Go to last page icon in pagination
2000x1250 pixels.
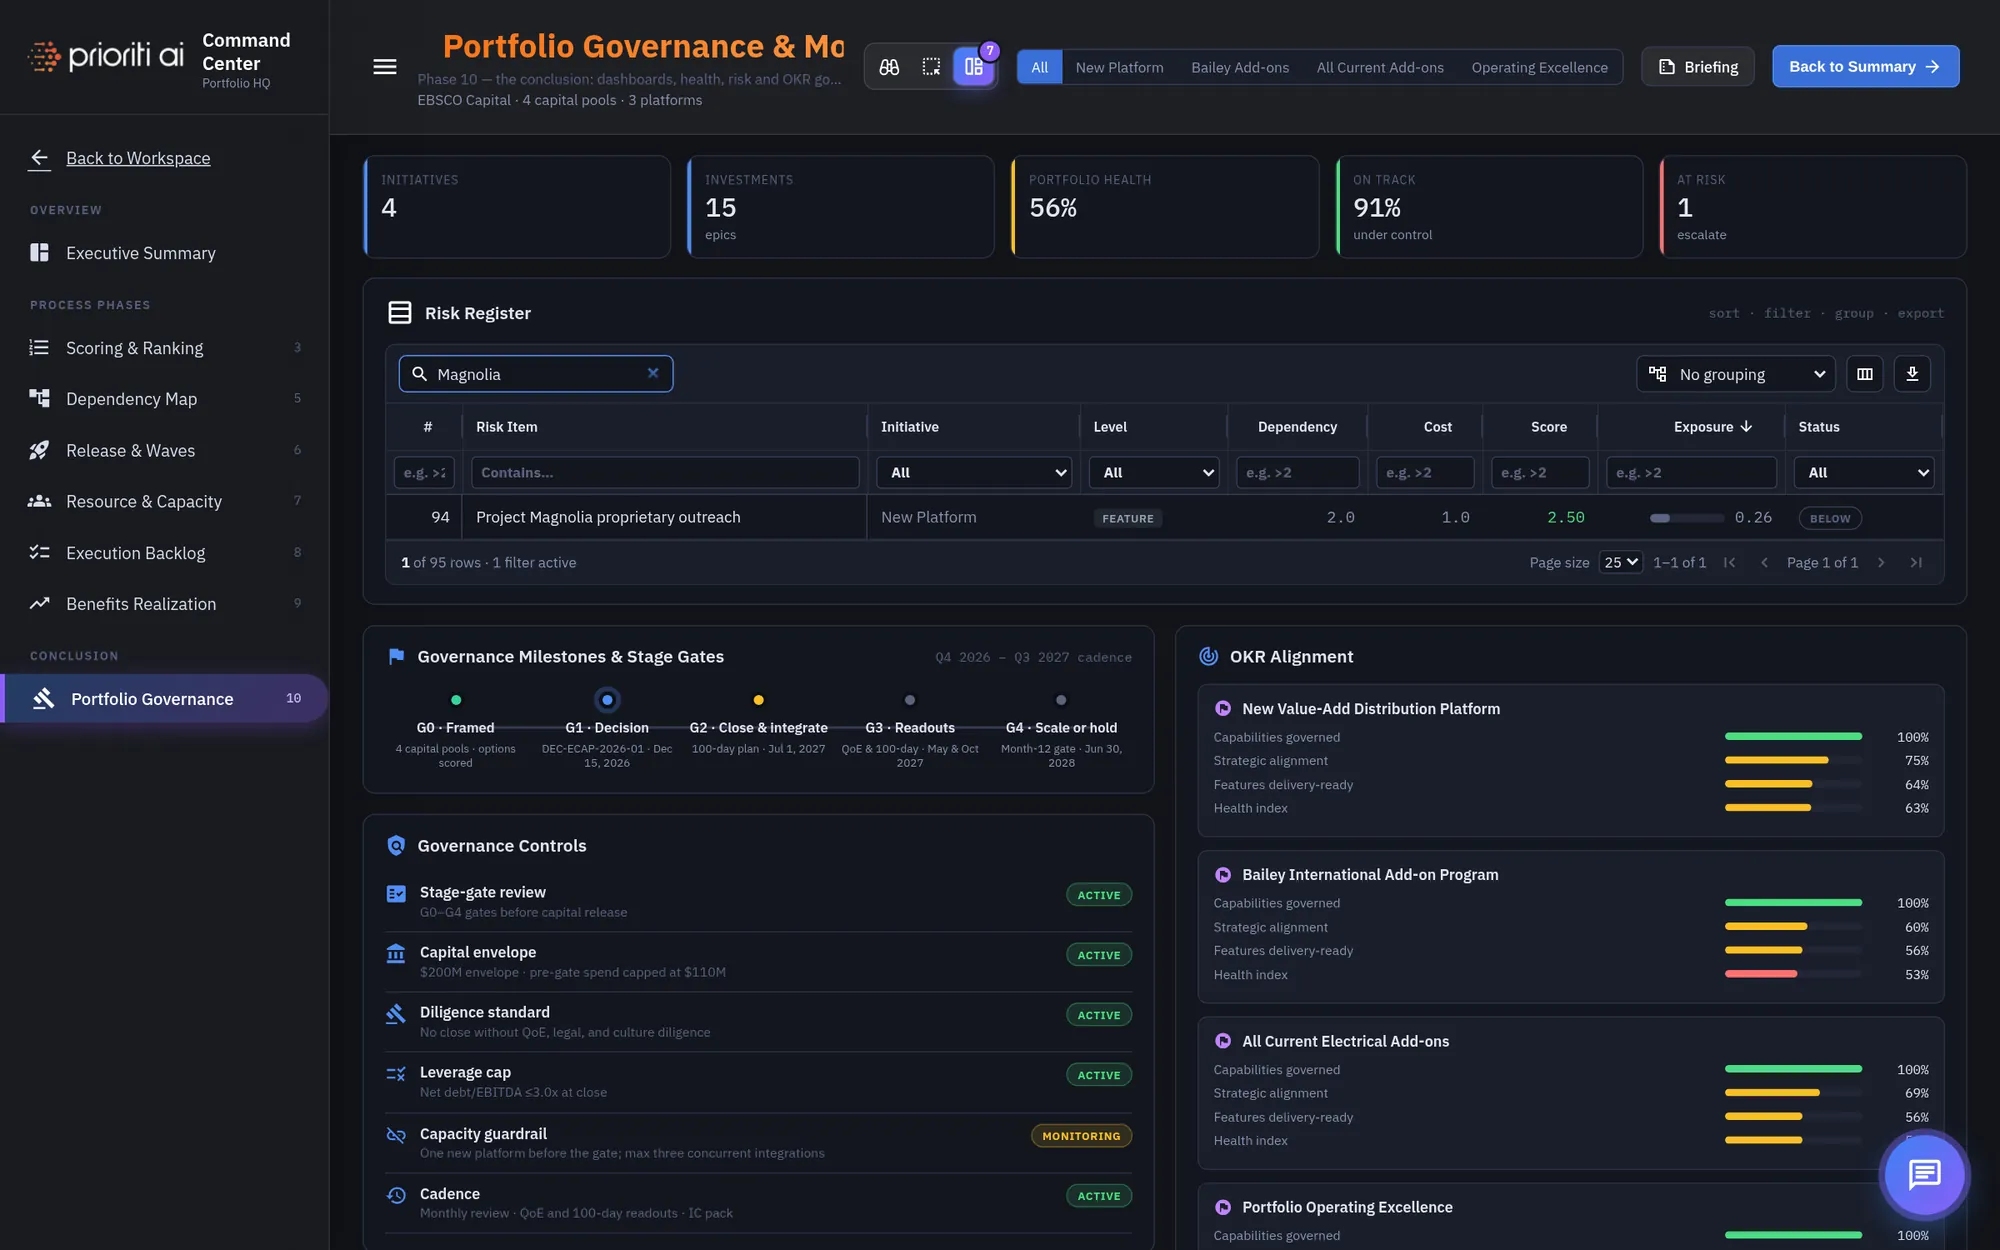pos(1916,562)
